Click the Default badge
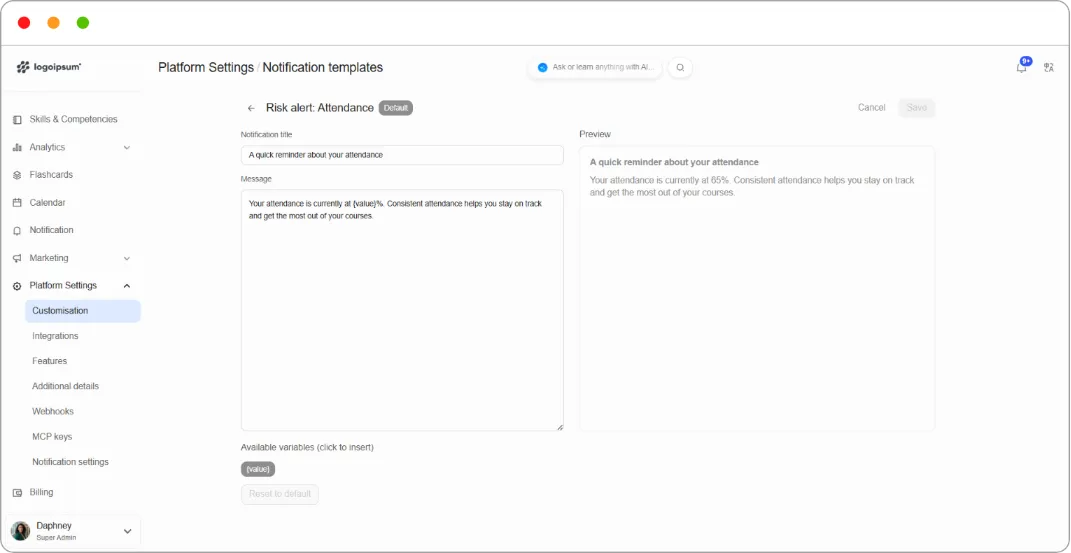 395,108
